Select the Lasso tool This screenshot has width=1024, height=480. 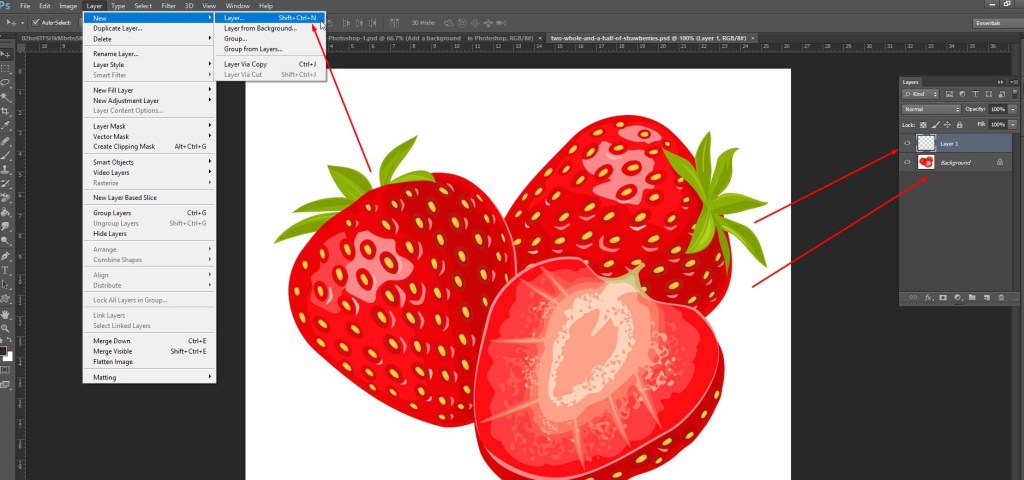(6, 82)
